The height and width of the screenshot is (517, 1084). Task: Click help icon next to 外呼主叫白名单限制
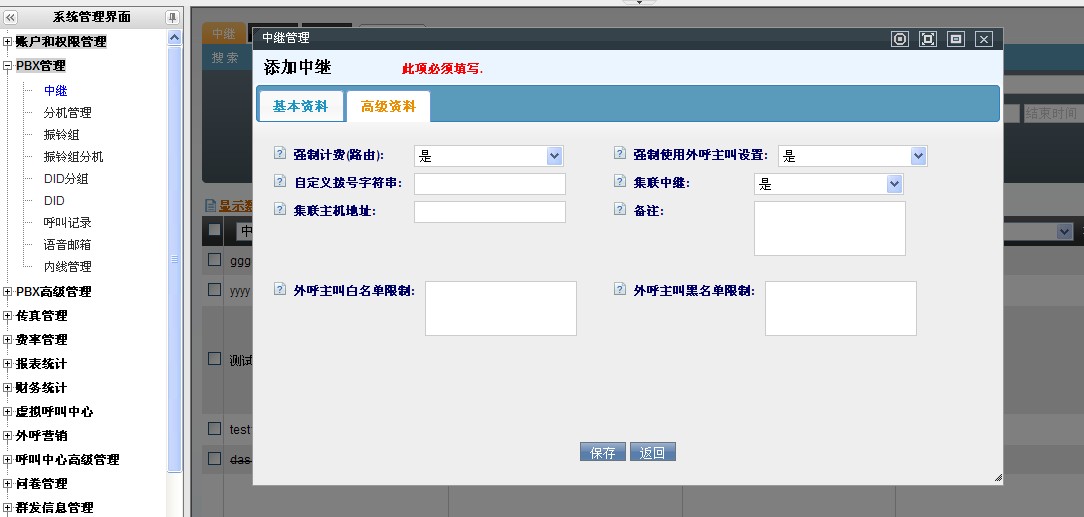pos(280,289)
